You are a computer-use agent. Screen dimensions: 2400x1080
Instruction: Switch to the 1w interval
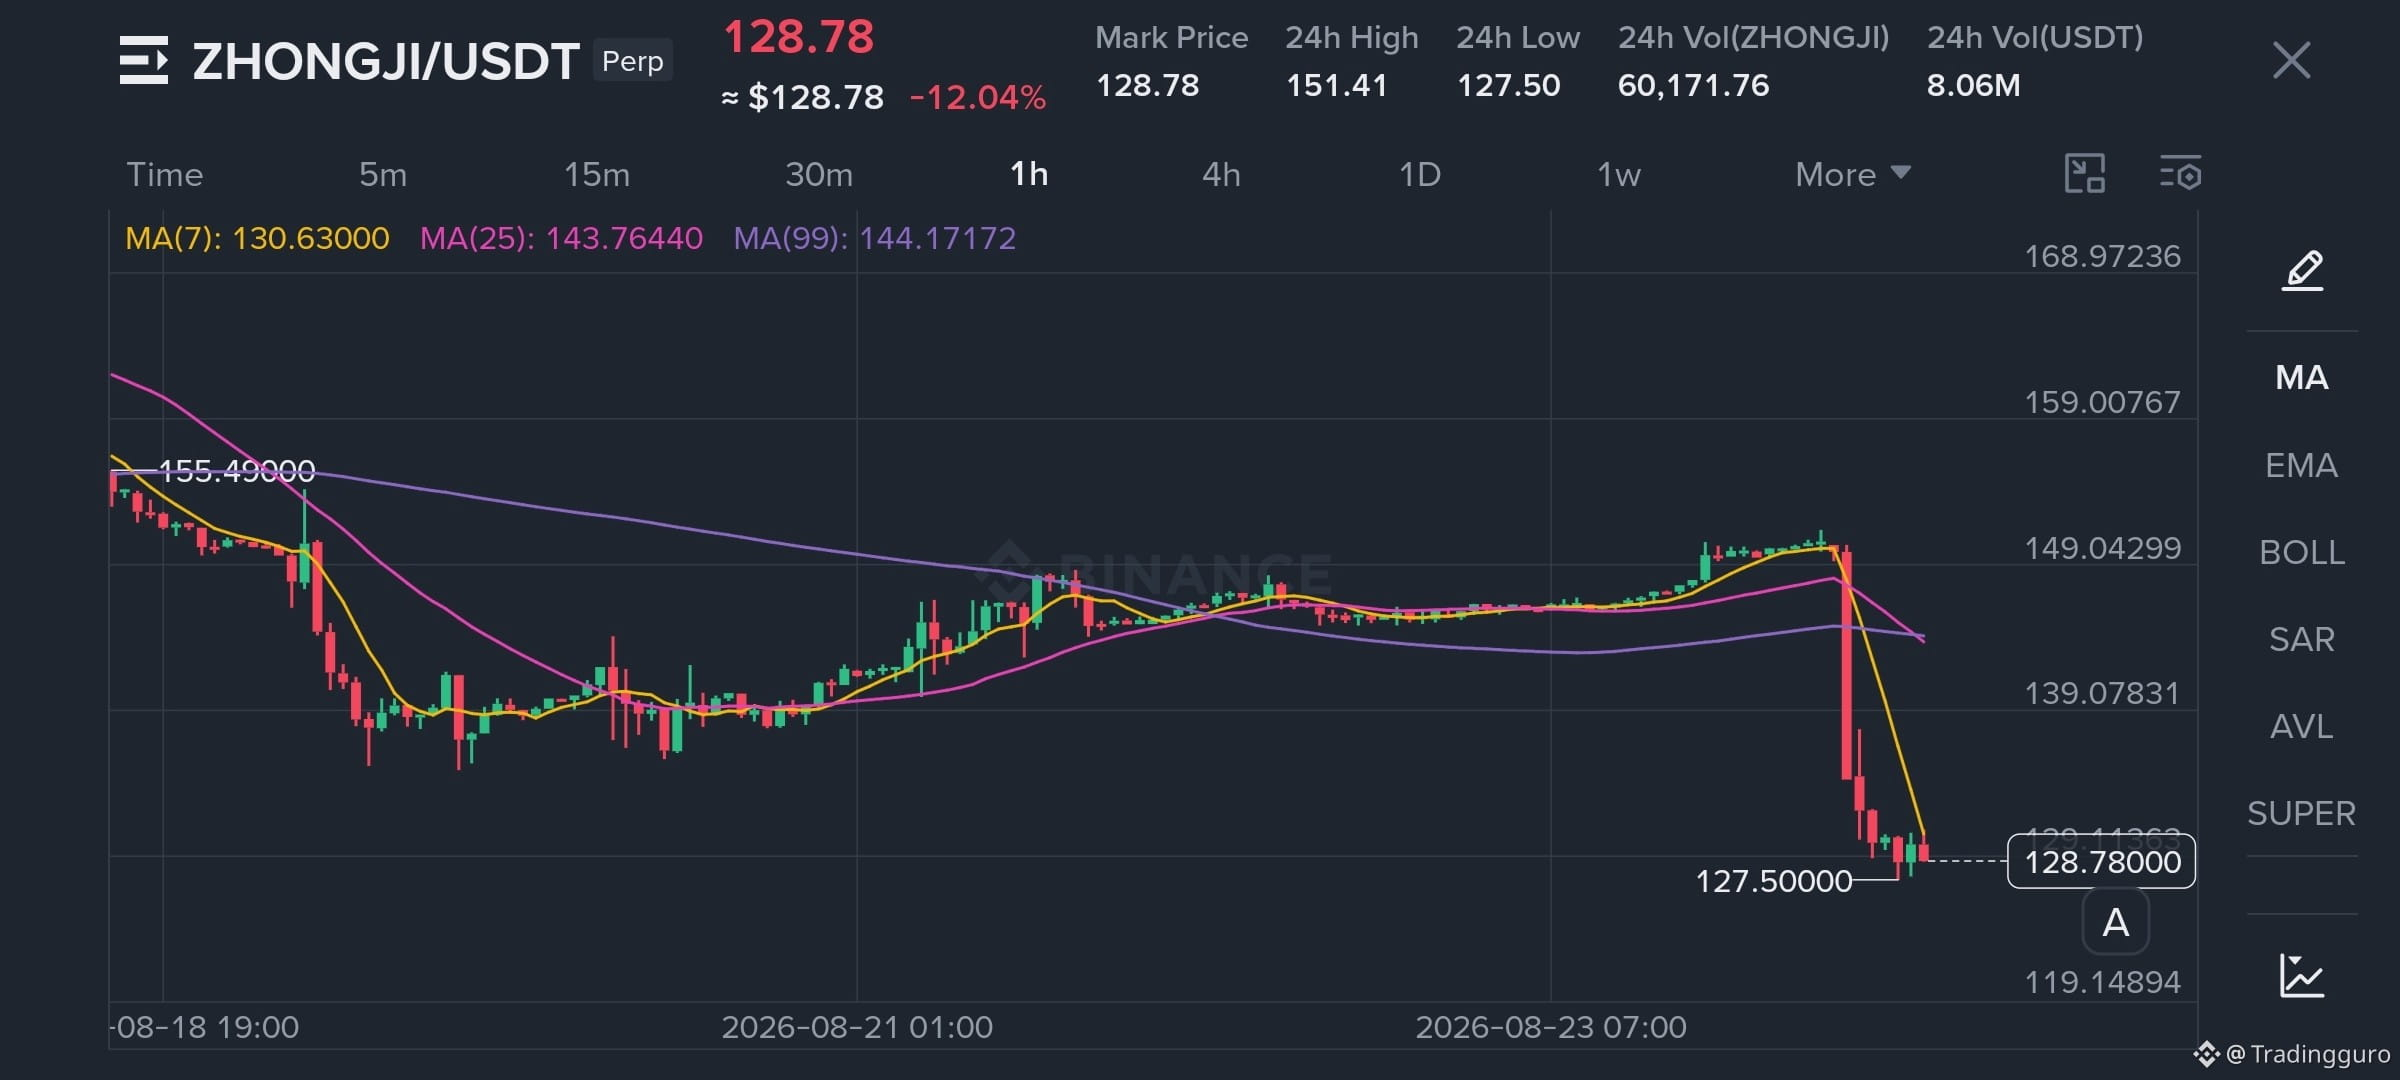coord(1619,174)
